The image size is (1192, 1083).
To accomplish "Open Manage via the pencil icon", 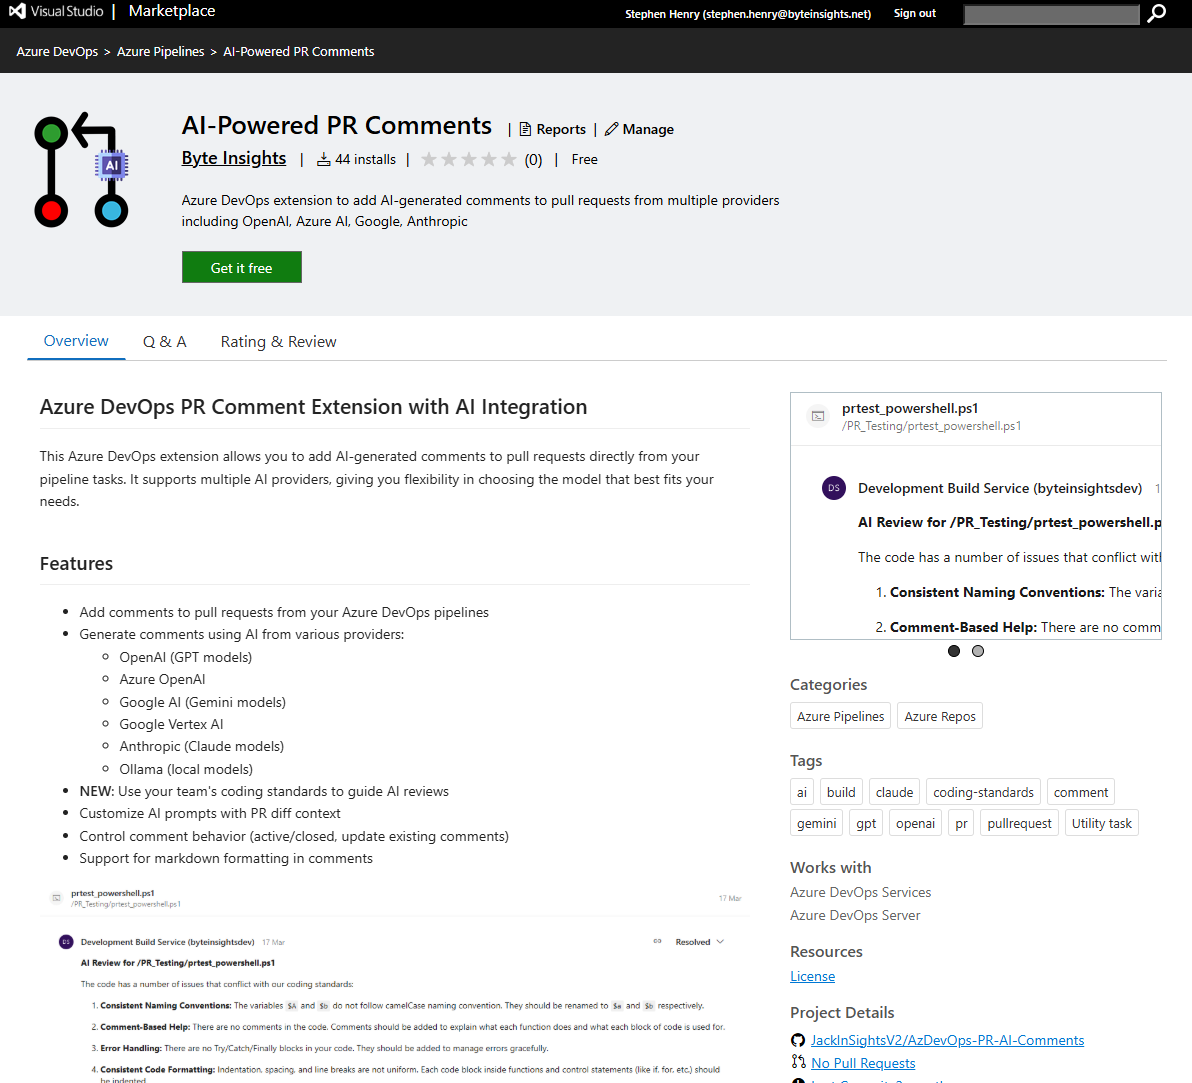I will (x=612, y=129).
